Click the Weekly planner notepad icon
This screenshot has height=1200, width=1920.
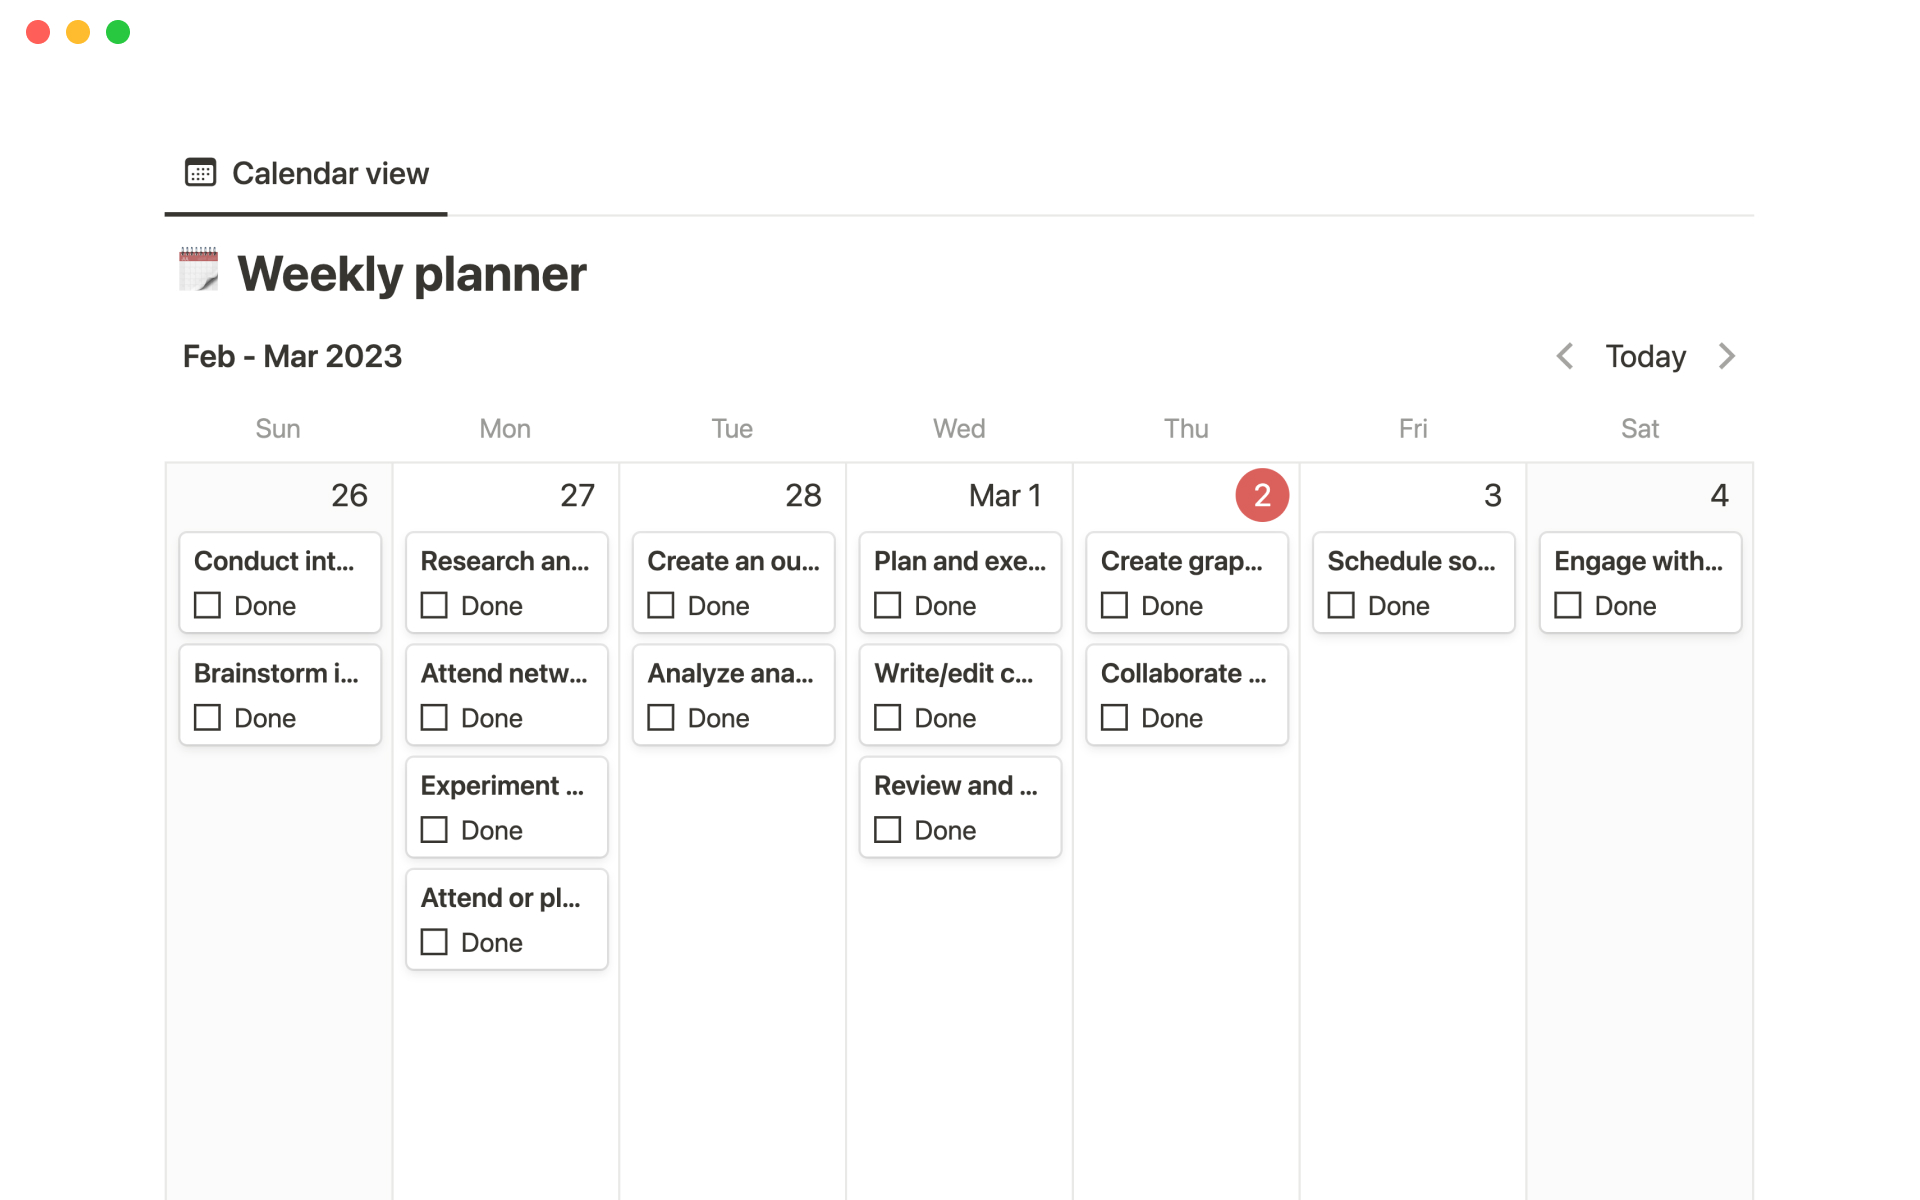pyautogui.click(x=199, y=271)
